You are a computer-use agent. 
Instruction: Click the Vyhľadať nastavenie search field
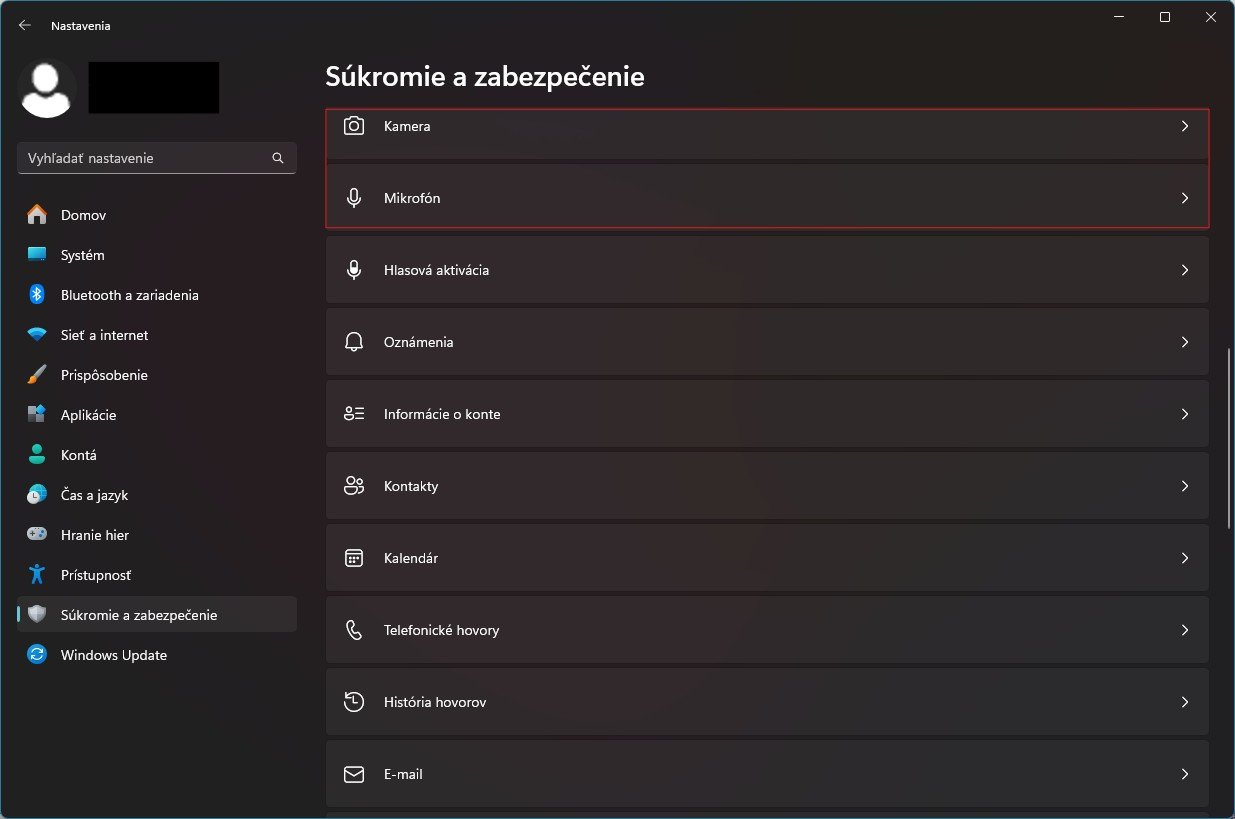(x=157, y=158)
